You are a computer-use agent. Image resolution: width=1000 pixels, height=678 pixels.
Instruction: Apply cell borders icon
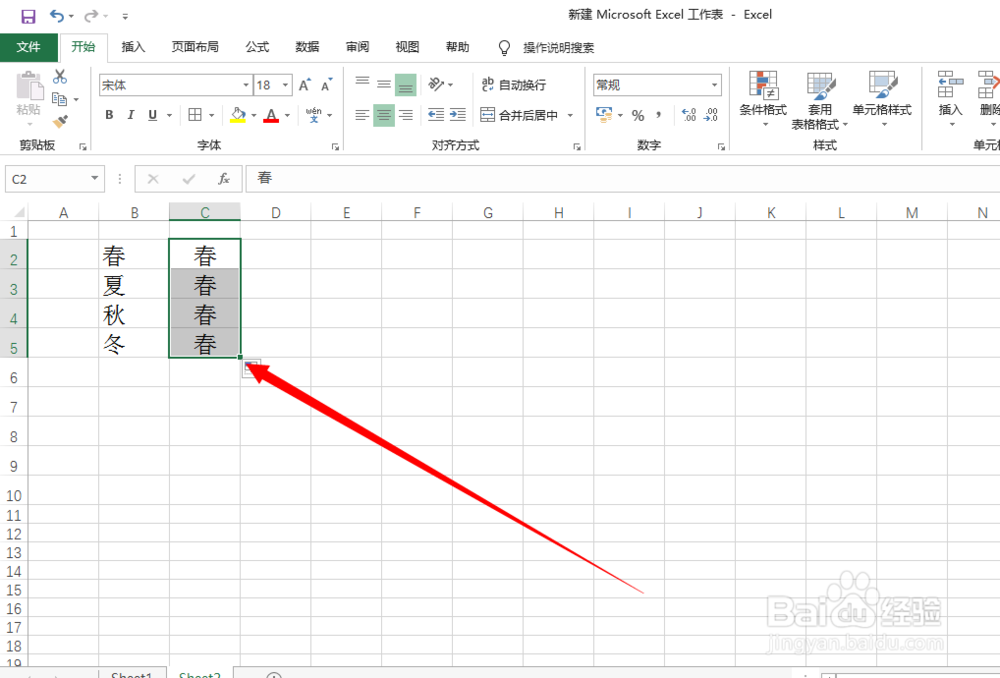(195, 115)
